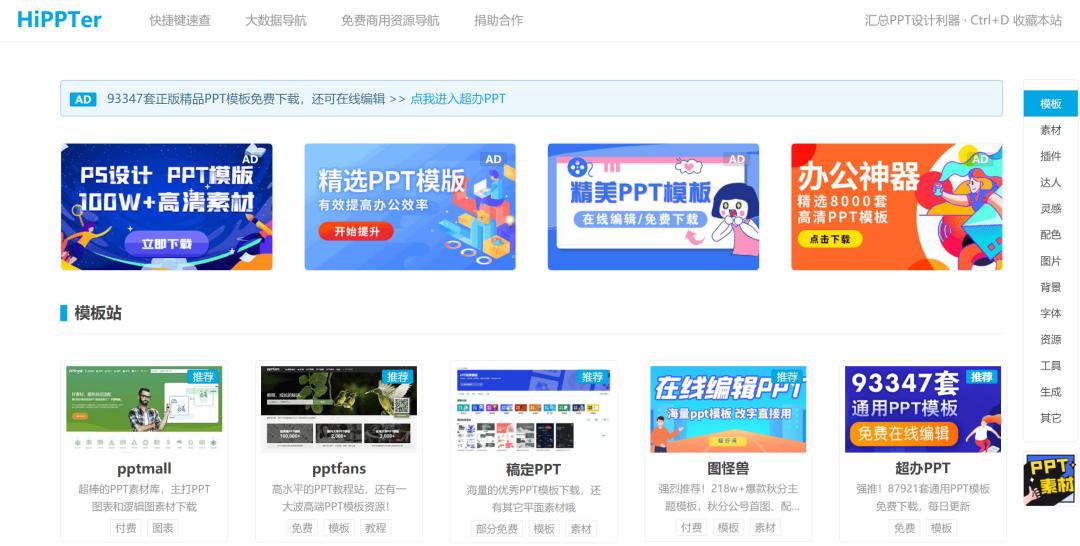This screenshot has width=1080, height=546.
Task: Click 点击下载 yellow button
Action: point(829,239)
